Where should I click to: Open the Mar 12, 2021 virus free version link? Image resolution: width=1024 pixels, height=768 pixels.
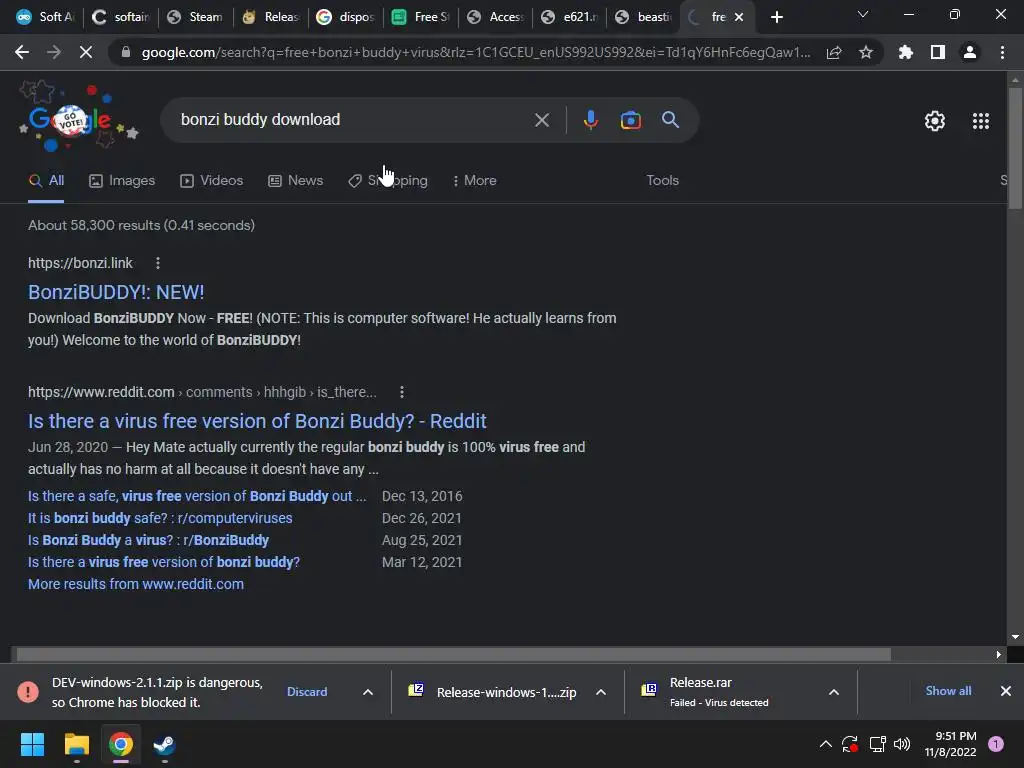coord(164,562)
